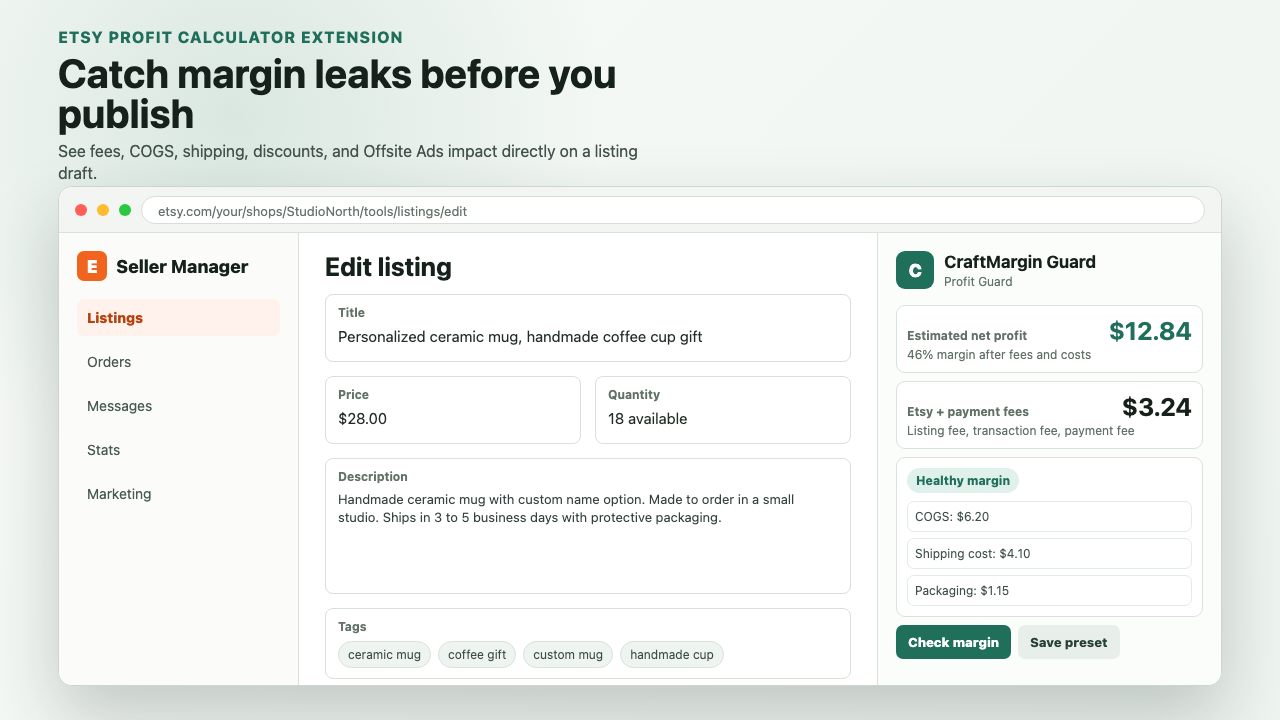The width and height of the screenshot is (1280, 720).
Task: Click the $3.24 fees value
Action: point(1157,407)
